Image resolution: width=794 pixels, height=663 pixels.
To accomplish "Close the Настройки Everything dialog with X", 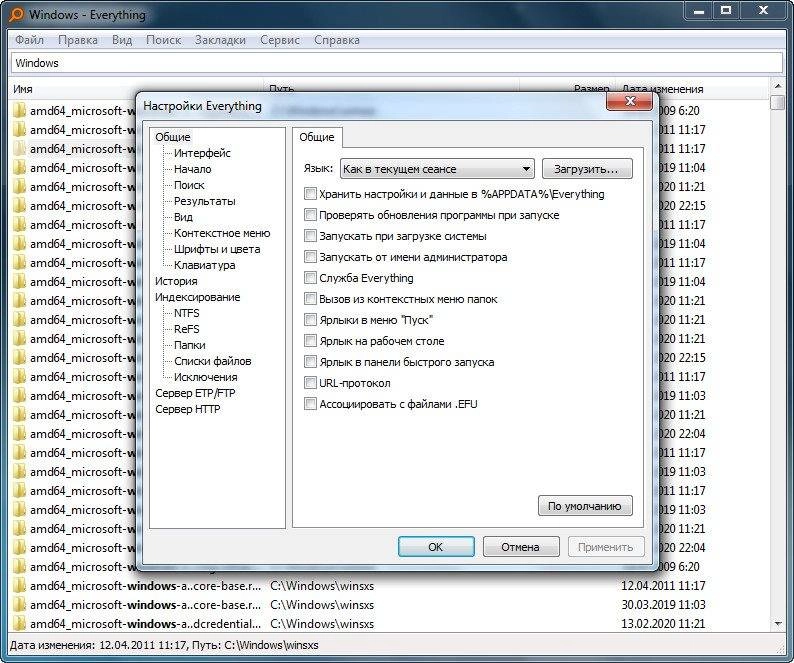I will (629, 101).
